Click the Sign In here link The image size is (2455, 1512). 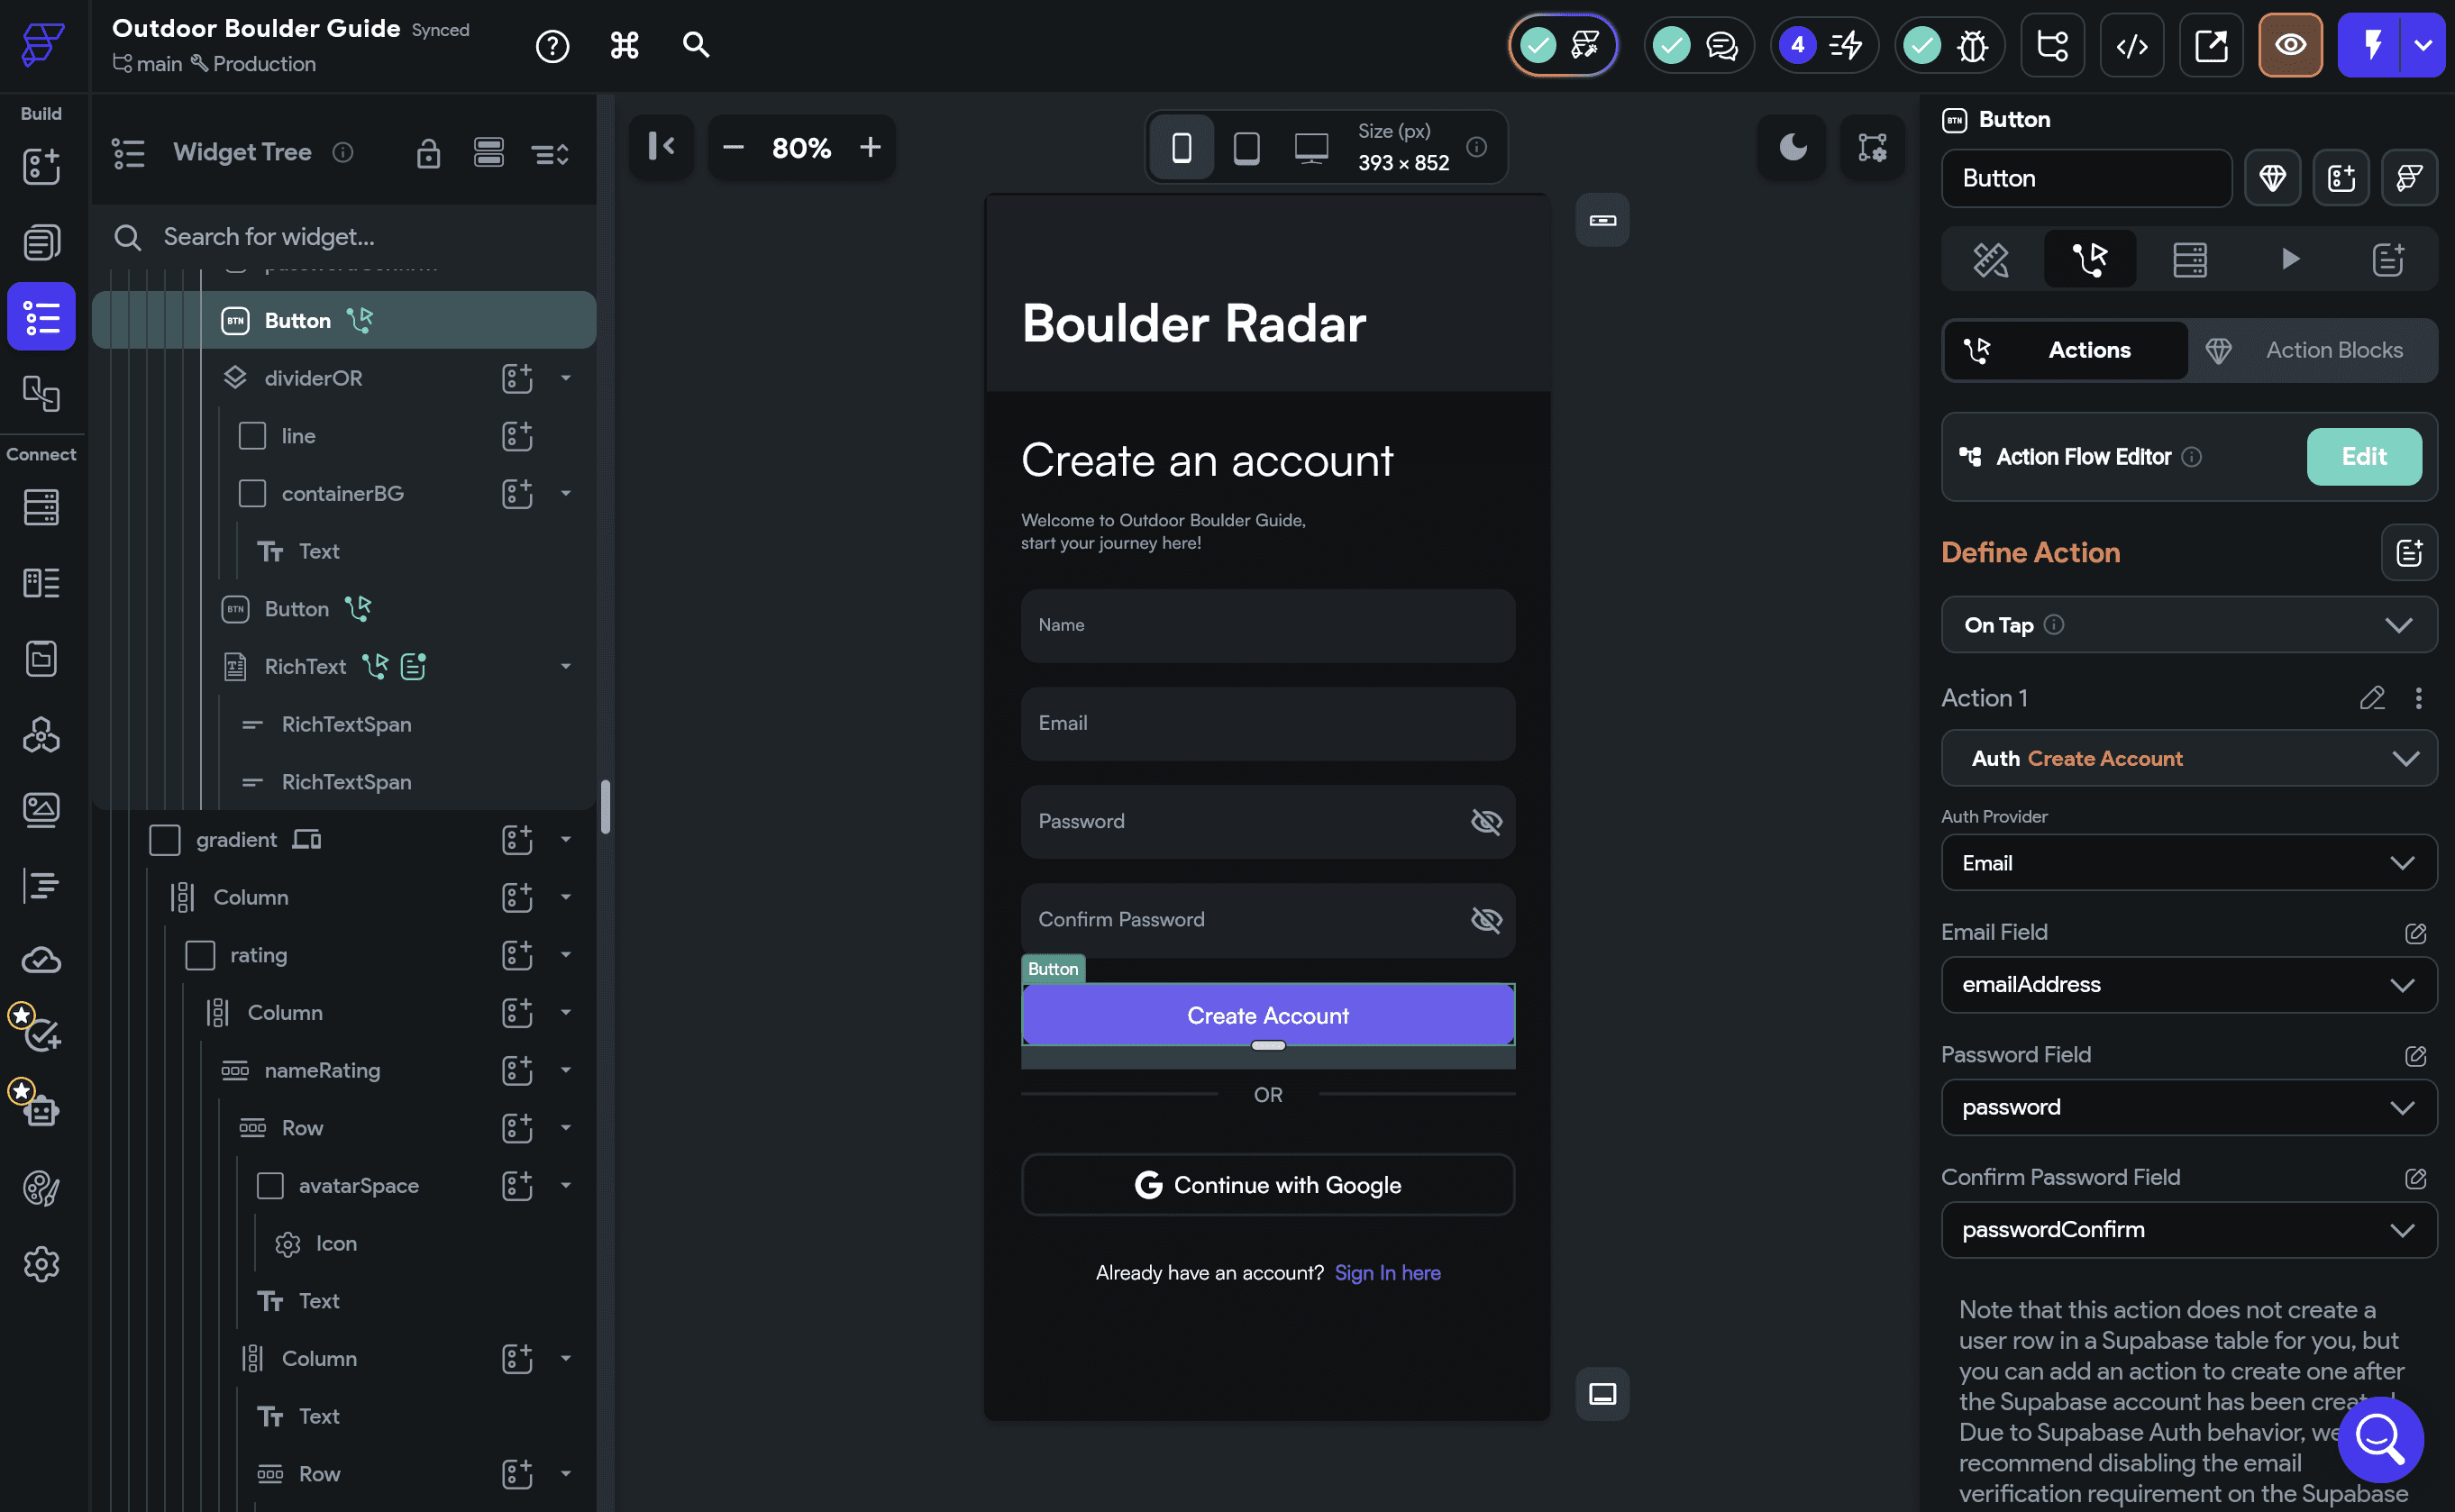pos(1387,1272)
